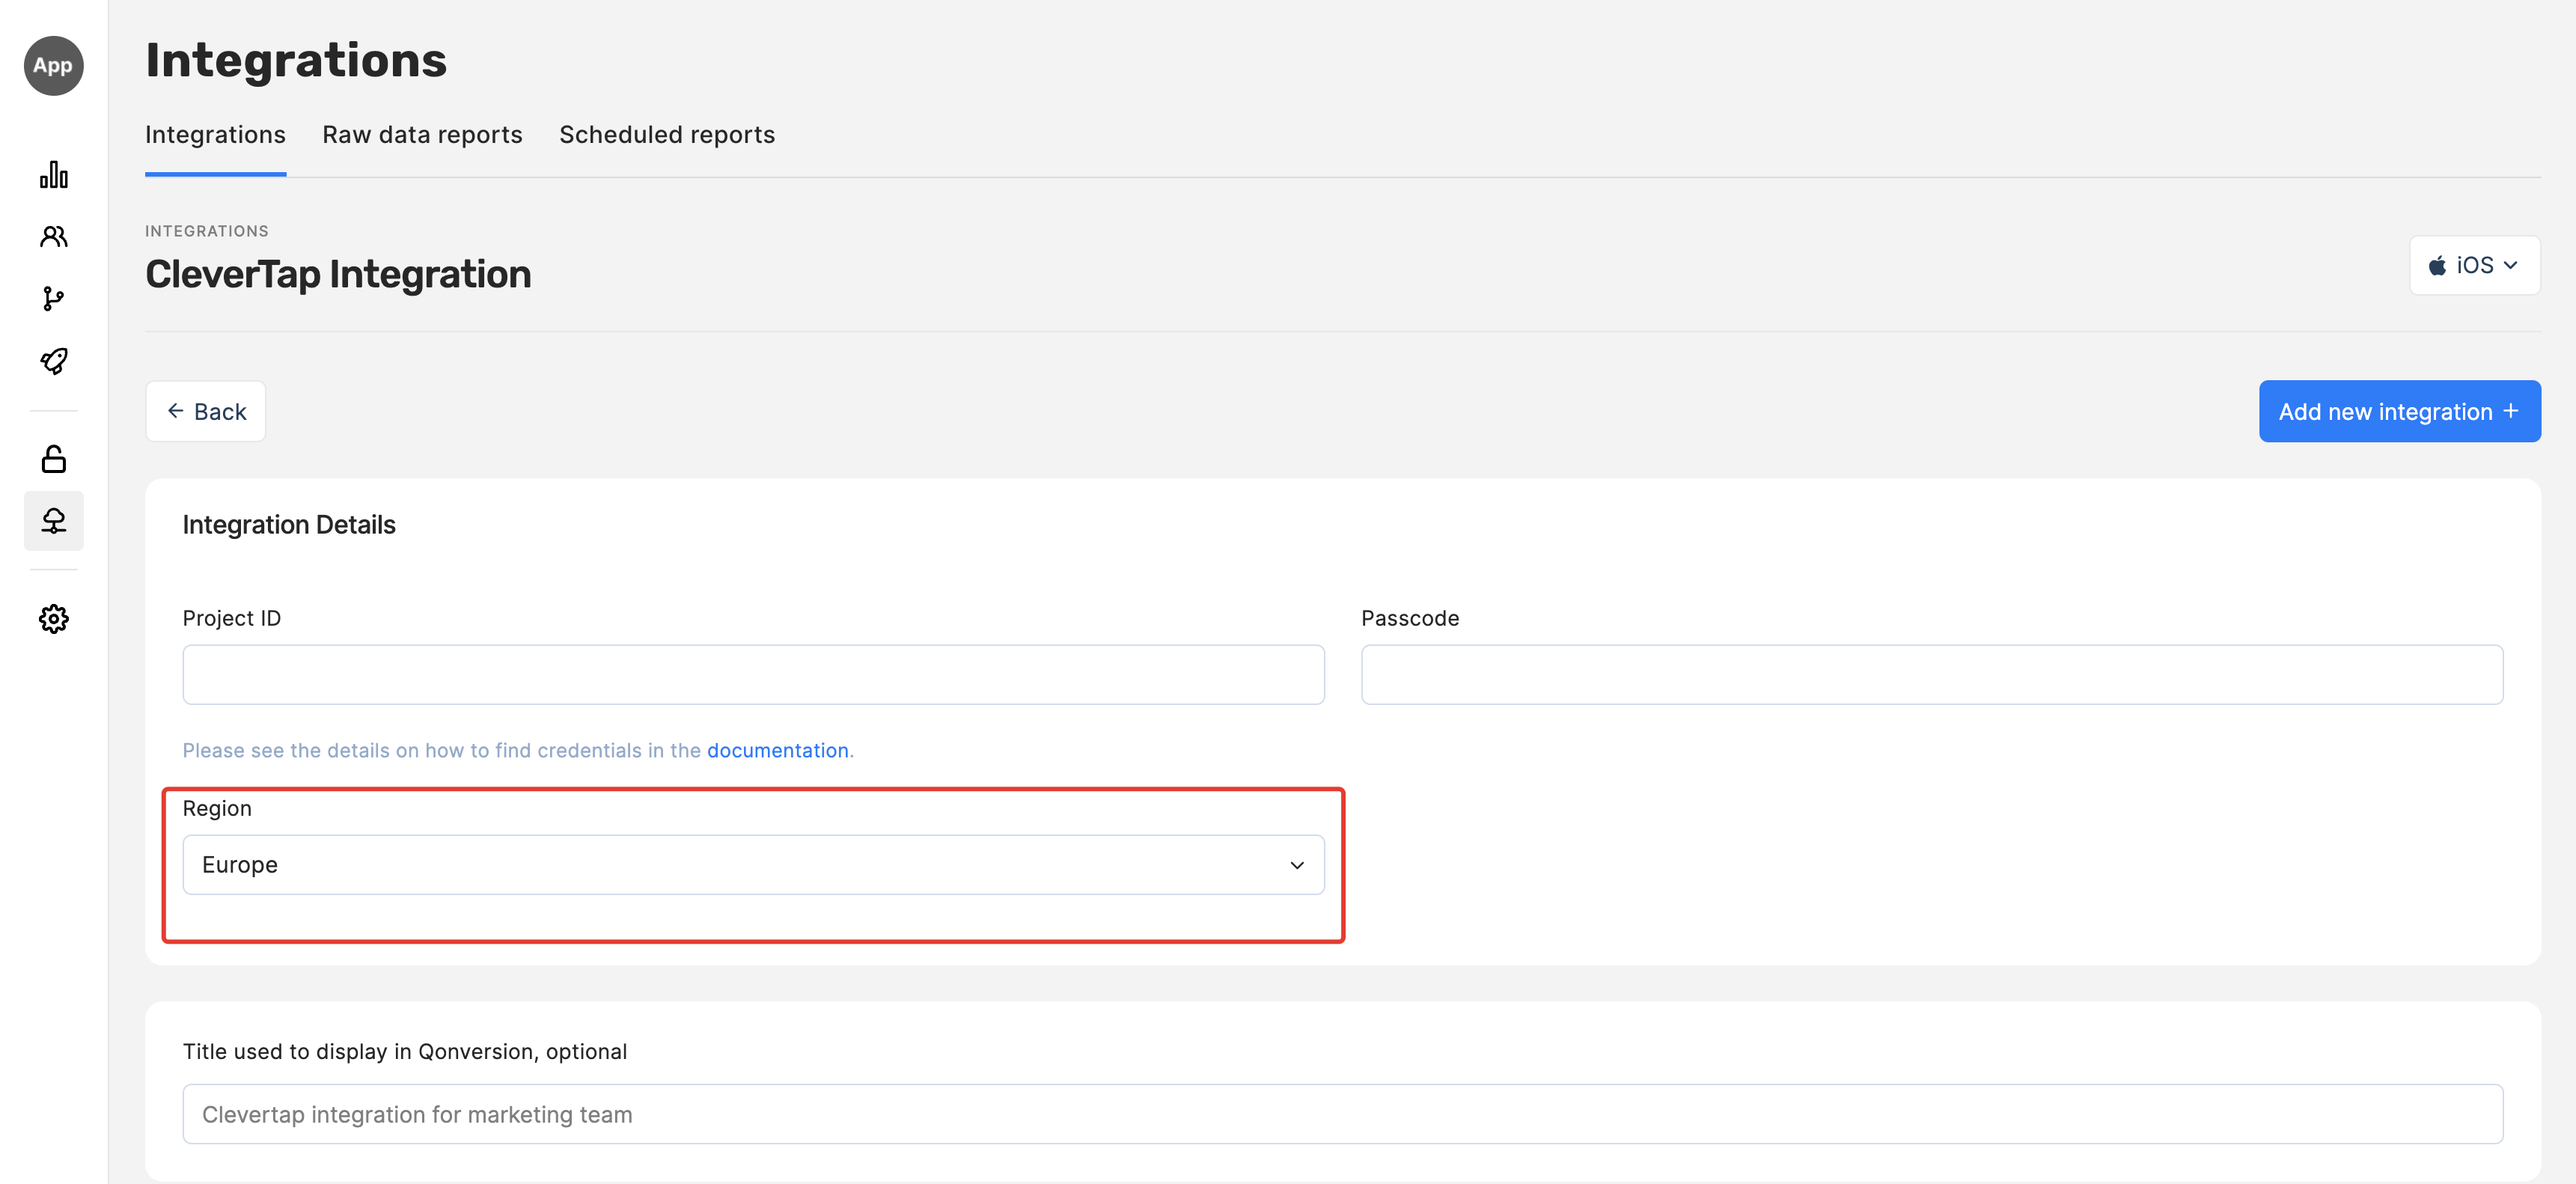Expand the iOS platform dropdown
This screenshot has height=1184, width=2576.
[2473, 265]
